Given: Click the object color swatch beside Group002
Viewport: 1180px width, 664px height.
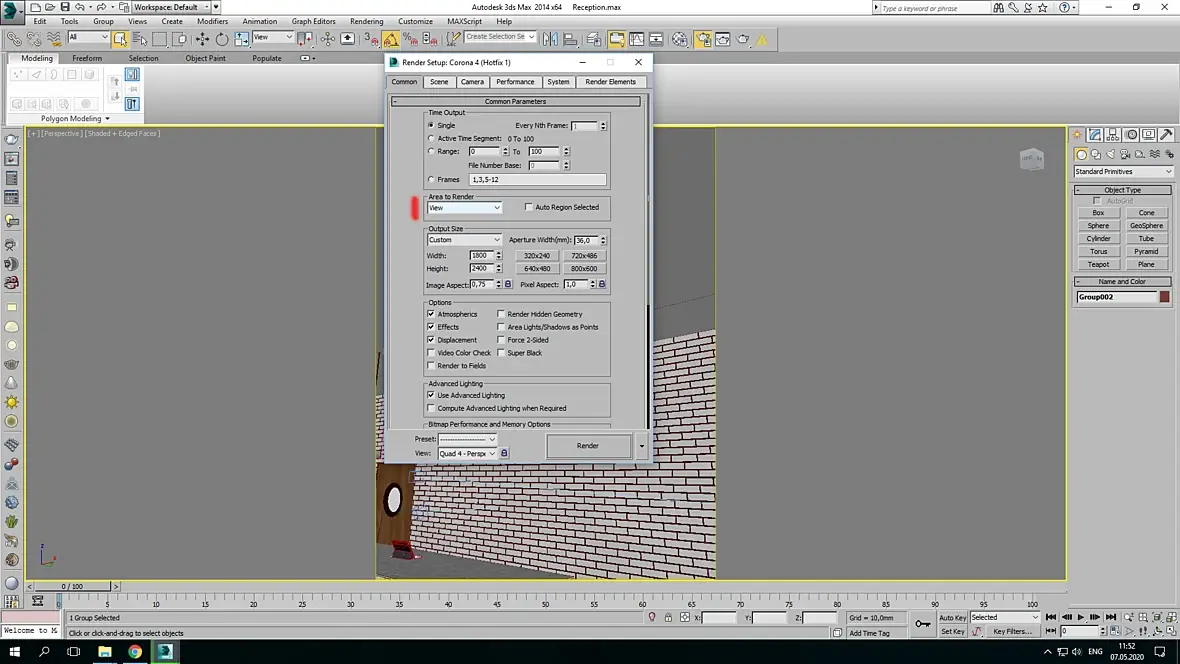Looking at the screenshot, I should click(x=1165, y=297).
